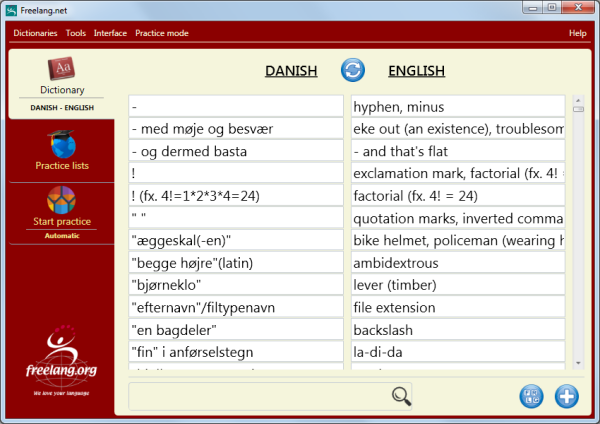The width and height of the screenshot is (600, 424).
Task: Select the "og dermed basta" entry
Action: 237,152
